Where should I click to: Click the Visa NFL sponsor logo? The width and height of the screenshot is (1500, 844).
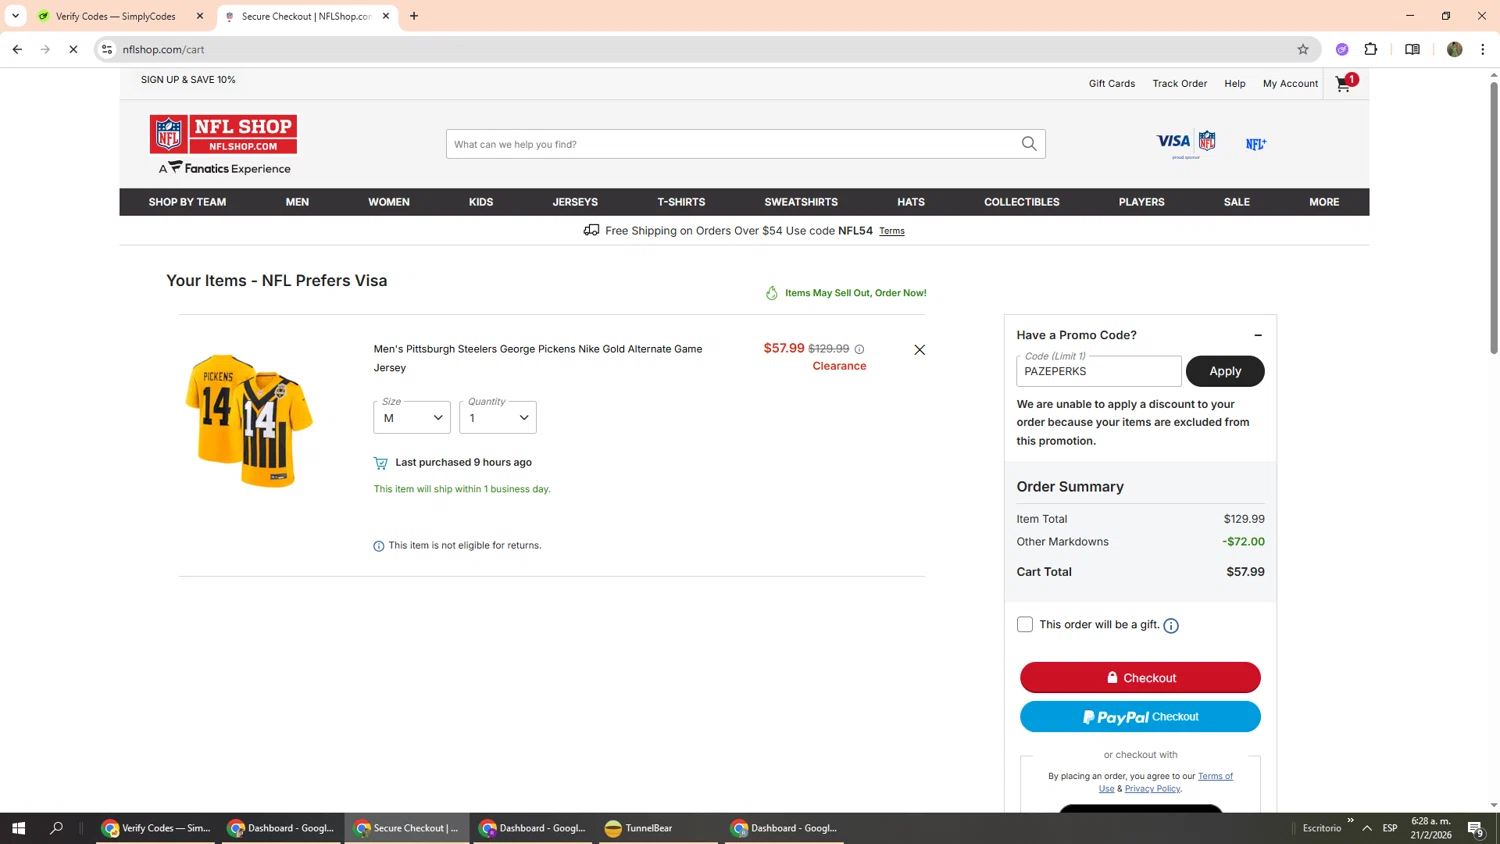(1186, 143)
